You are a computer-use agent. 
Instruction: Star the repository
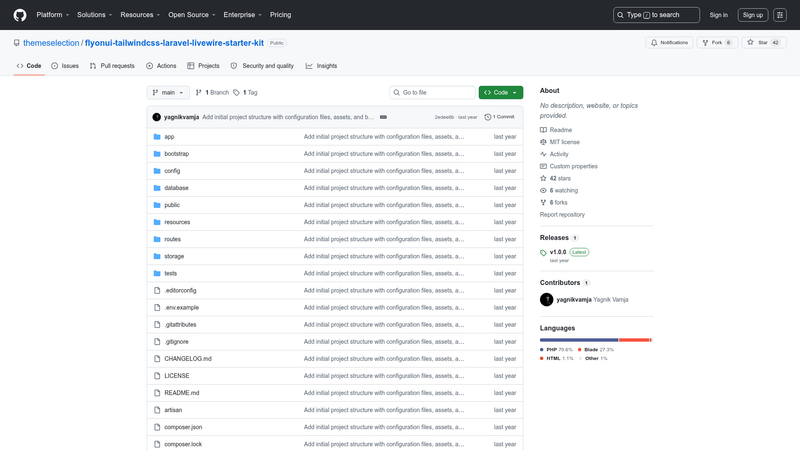pyautogui.click(x=763, y=42)
